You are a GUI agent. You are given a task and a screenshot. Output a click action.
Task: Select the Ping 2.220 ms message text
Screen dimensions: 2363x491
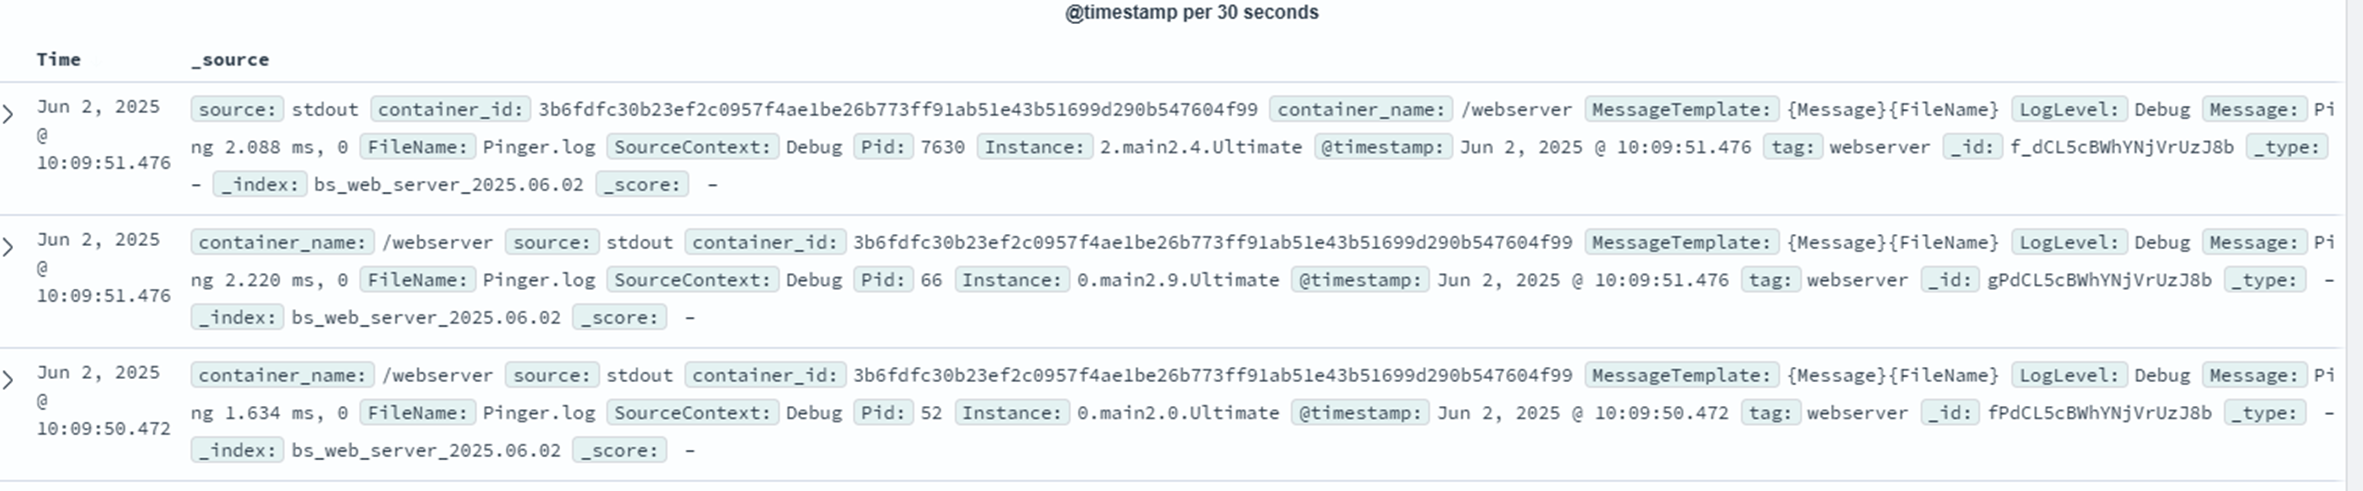[270, 280]
